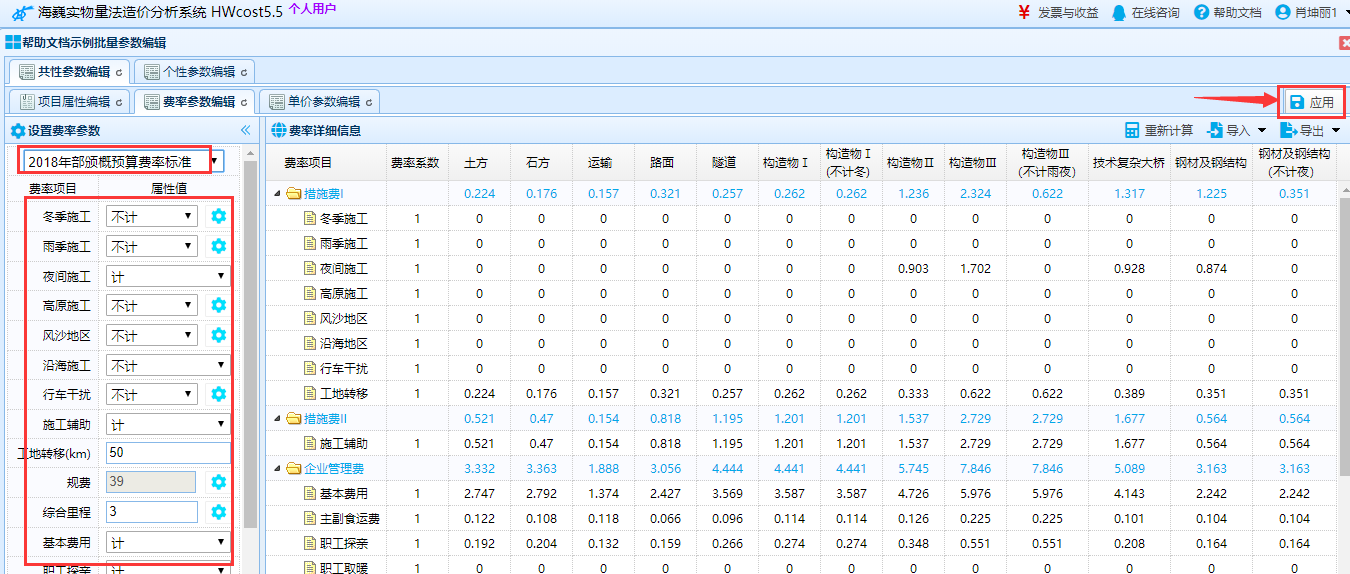Click the refresh icon on 共性参数编辑 tab
Viewport: 1350px width, 574px height.
tap(119, 72)
